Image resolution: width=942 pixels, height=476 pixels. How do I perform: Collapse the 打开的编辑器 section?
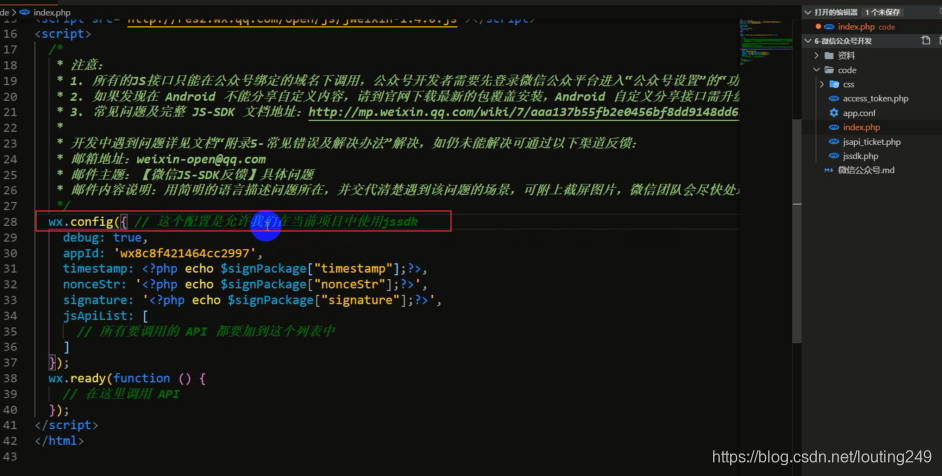[808, 12]
